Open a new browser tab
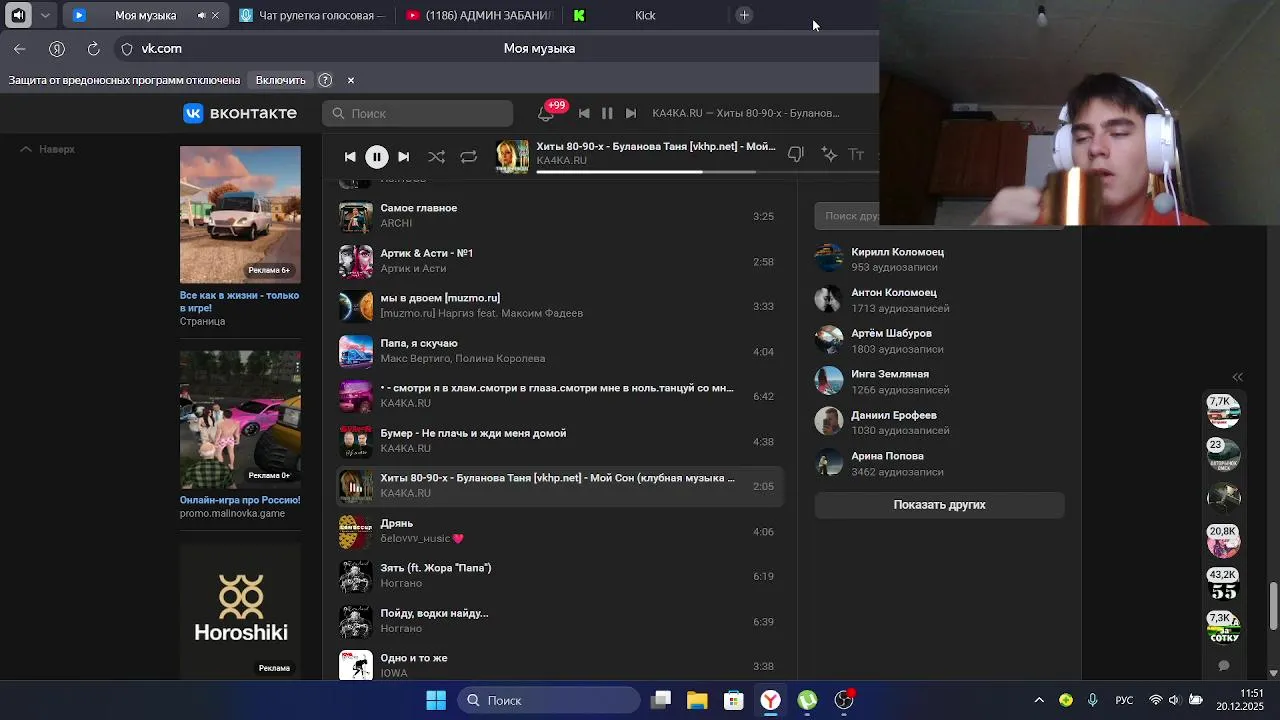This screenshot has height=720, width=1280. 744,15
